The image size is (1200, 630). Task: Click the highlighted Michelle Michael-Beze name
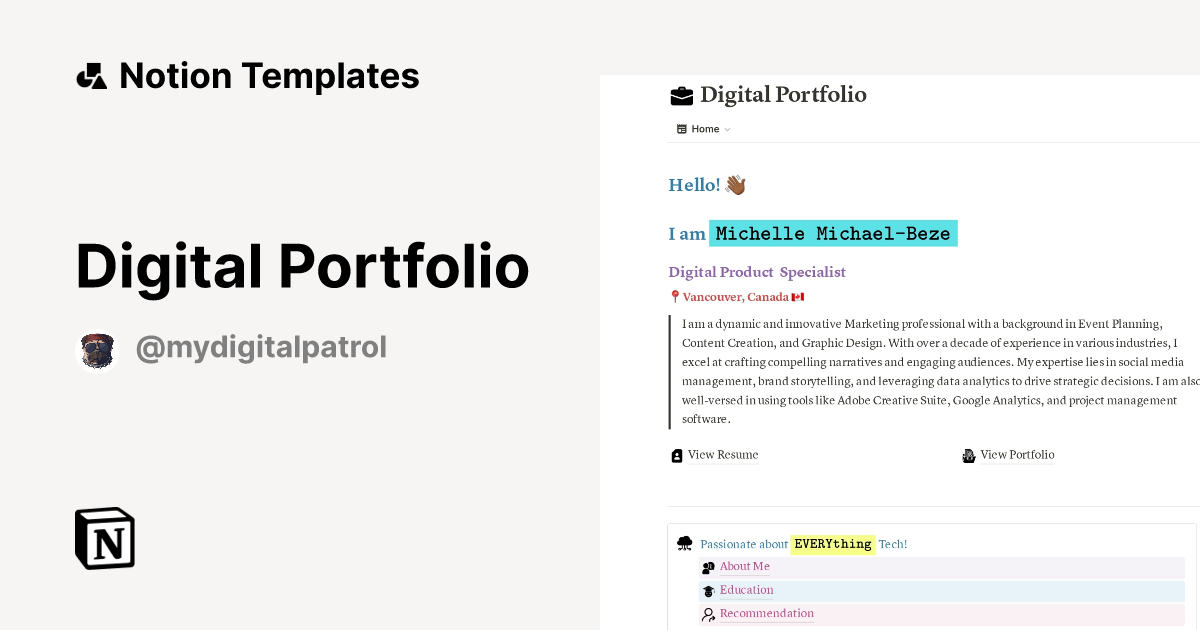coord(833,234)
